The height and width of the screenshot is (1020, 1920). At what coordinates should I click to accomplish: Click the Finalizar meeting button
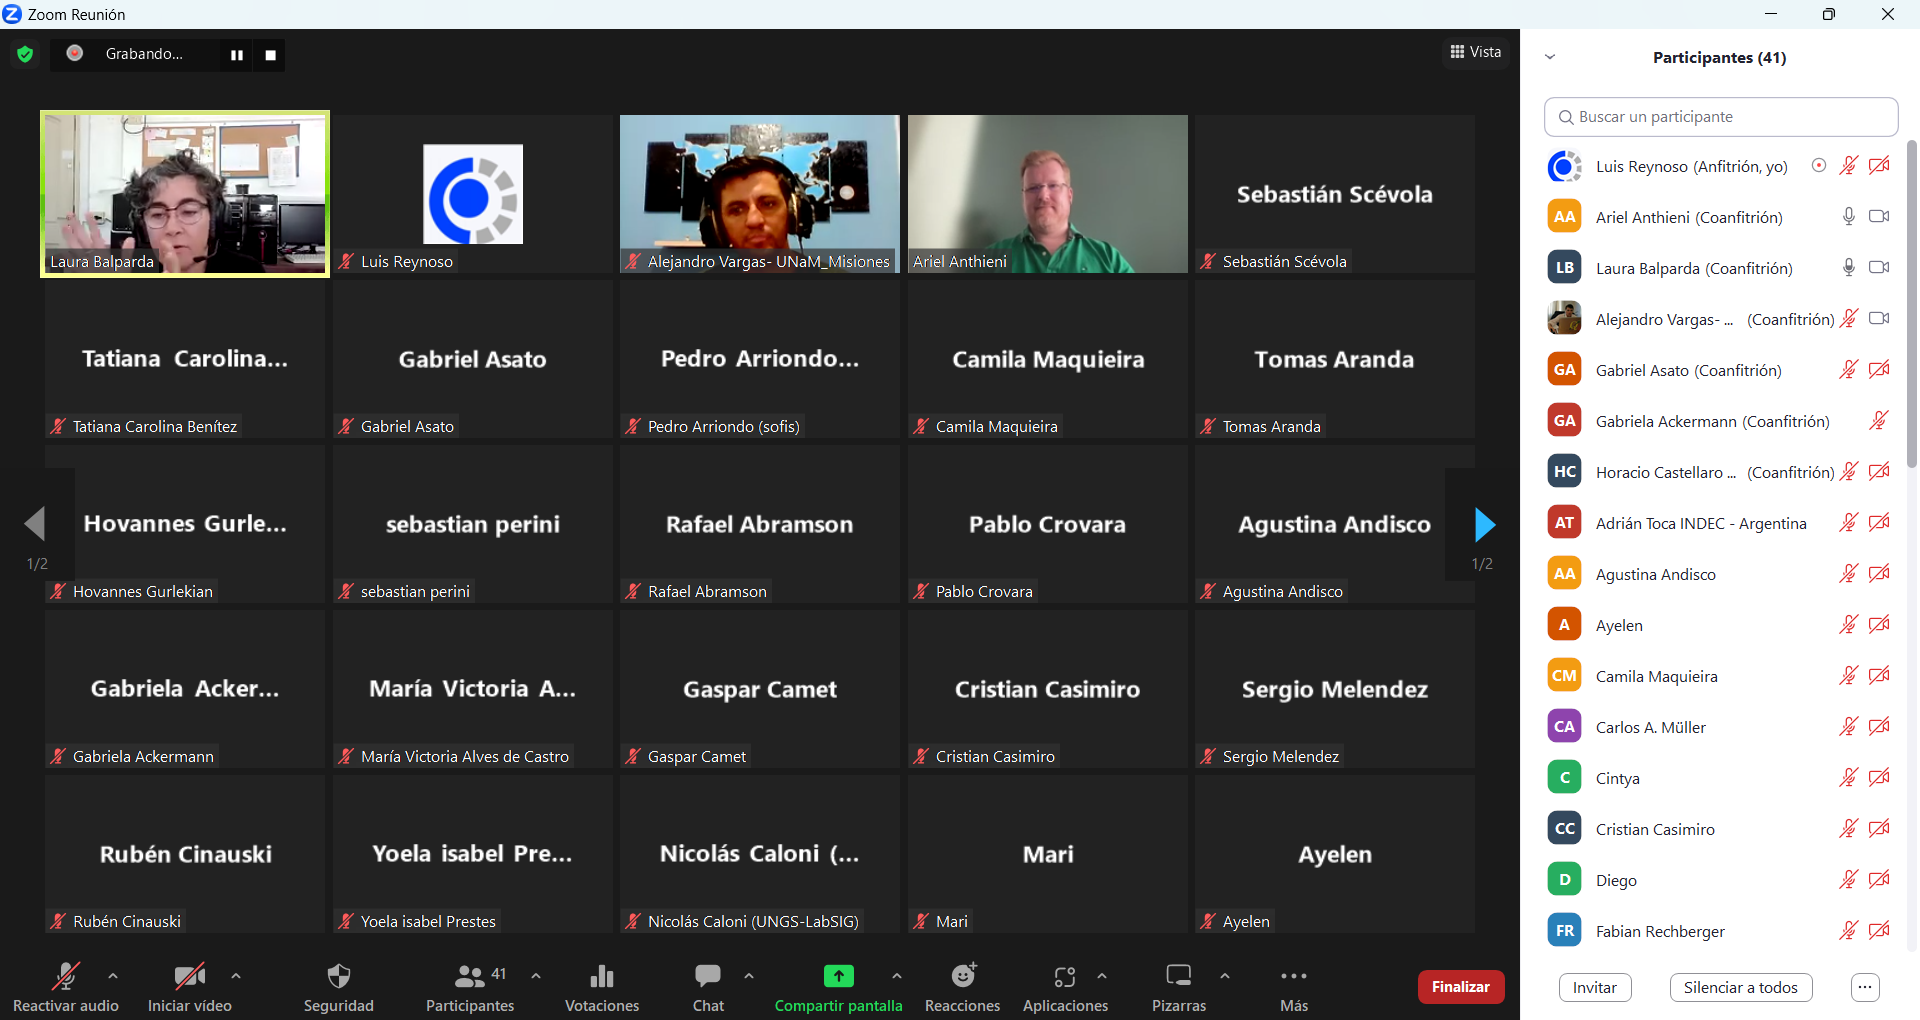(1460, 987)
